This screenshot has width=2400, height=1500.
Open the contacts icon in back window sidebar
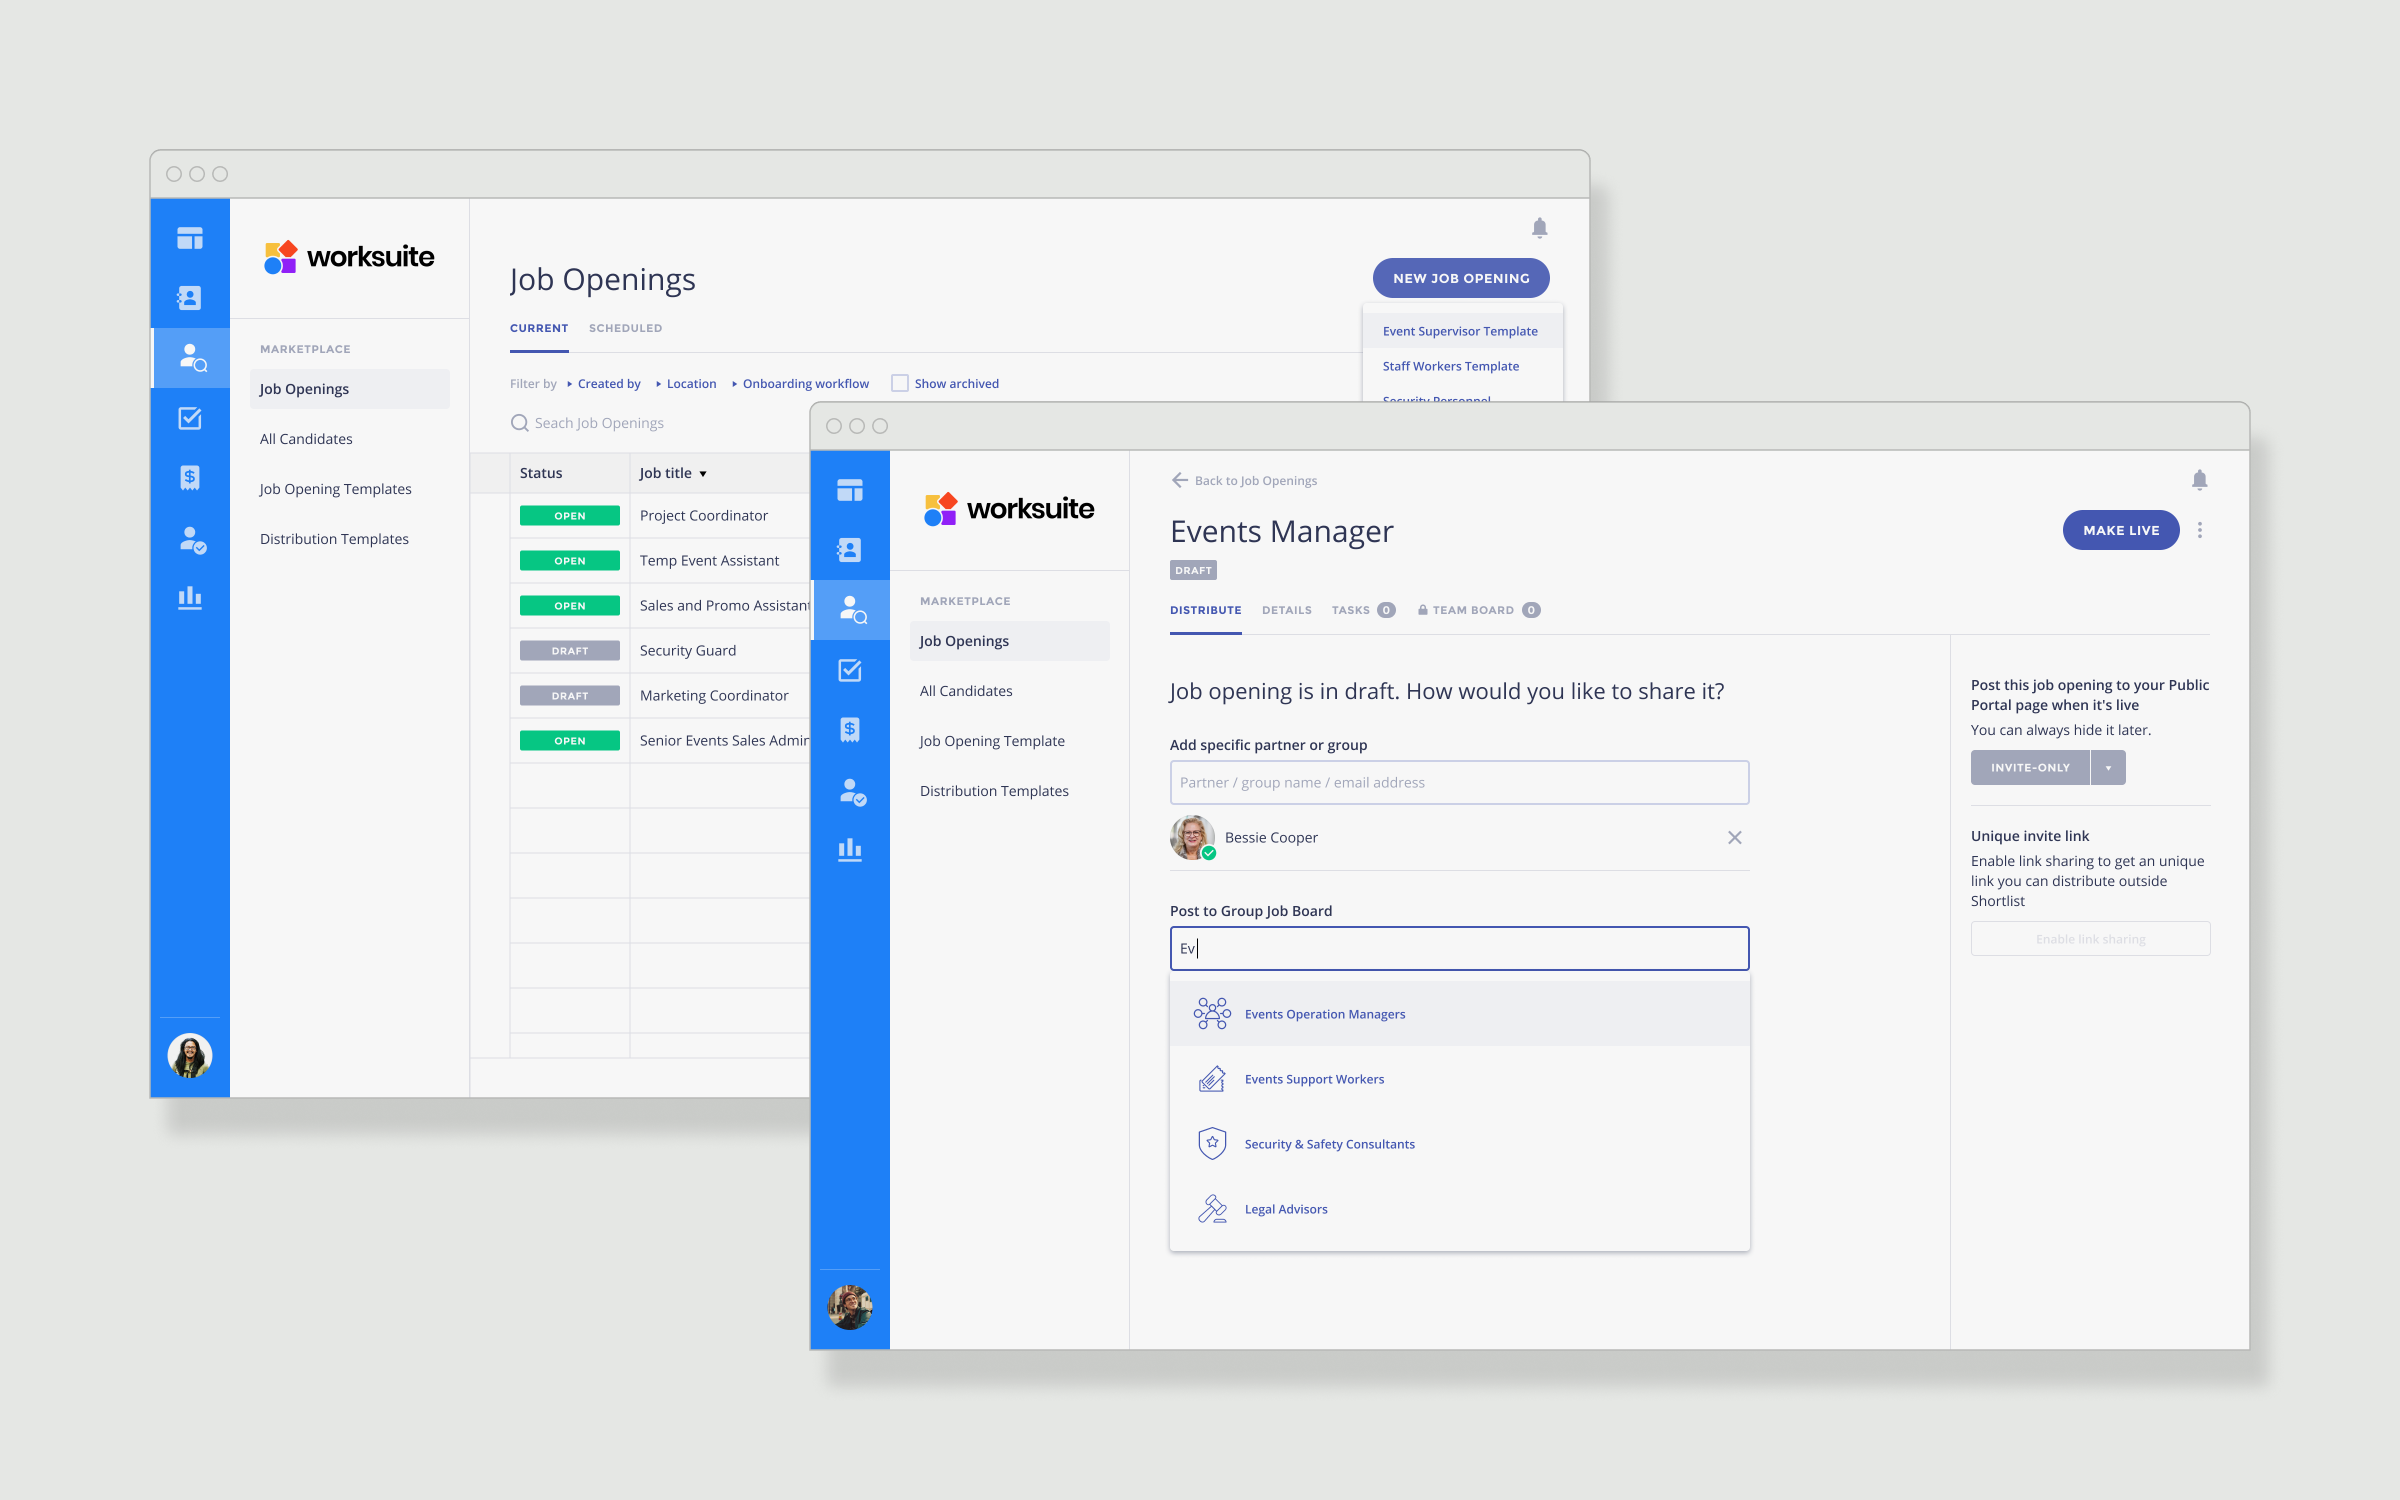tap(190, 298)
